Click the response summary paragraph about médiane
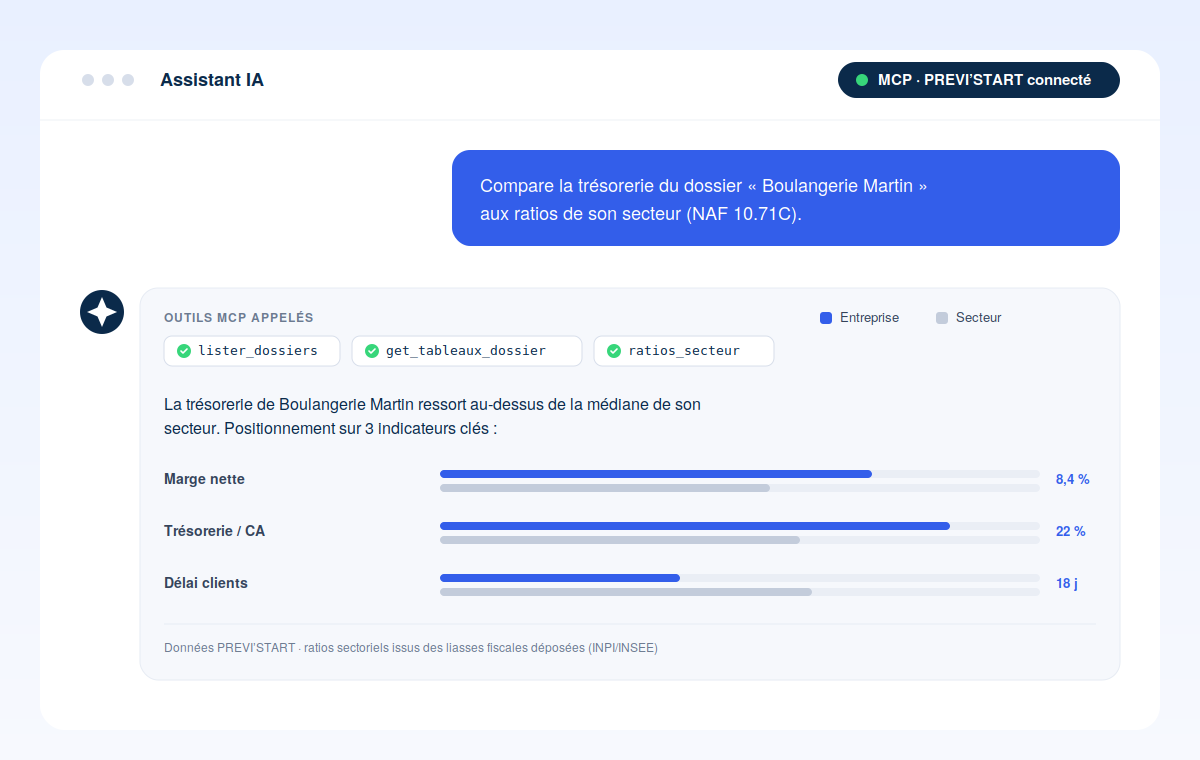The height and width of the screenshot is (760, 1200). 432,417
